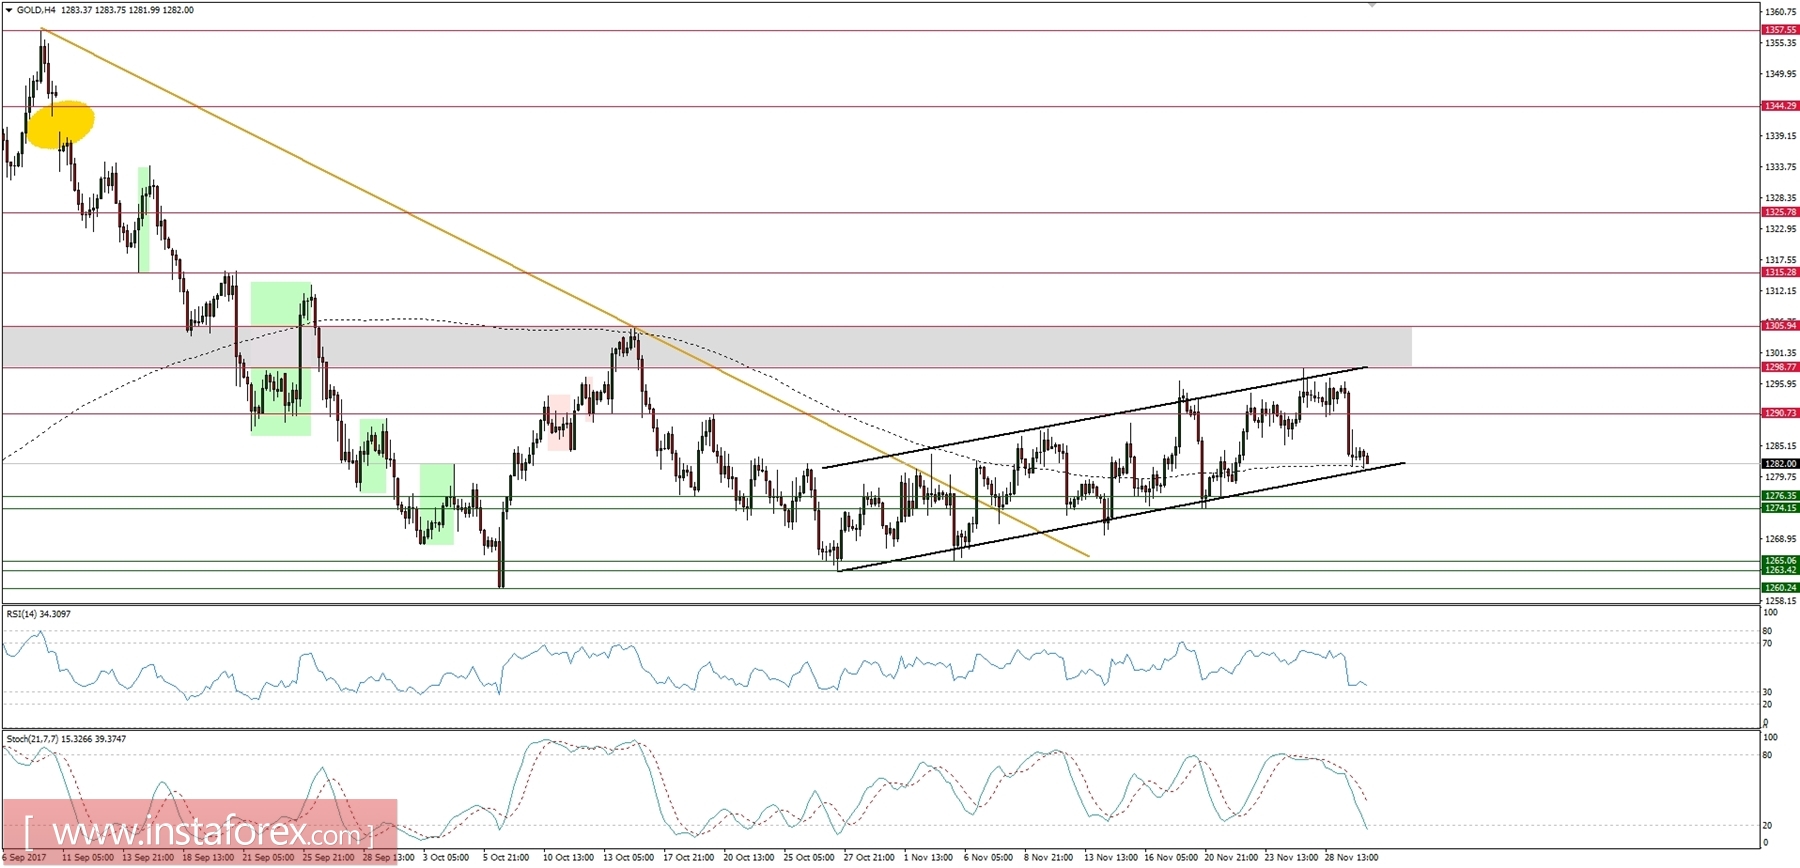Click the 1274.15 green support label
The image size is (1800, 868).
click(1780, 508)
